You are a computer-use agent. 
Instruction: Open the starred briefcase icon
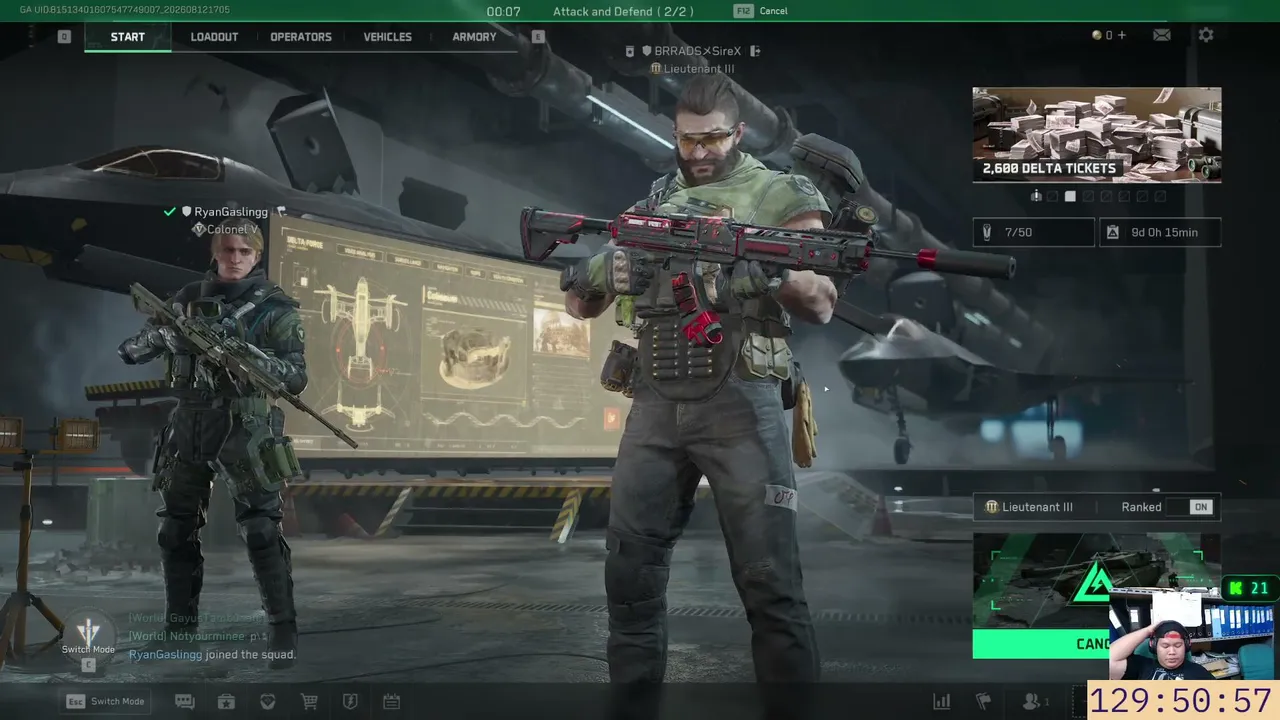tap(226, 701)
